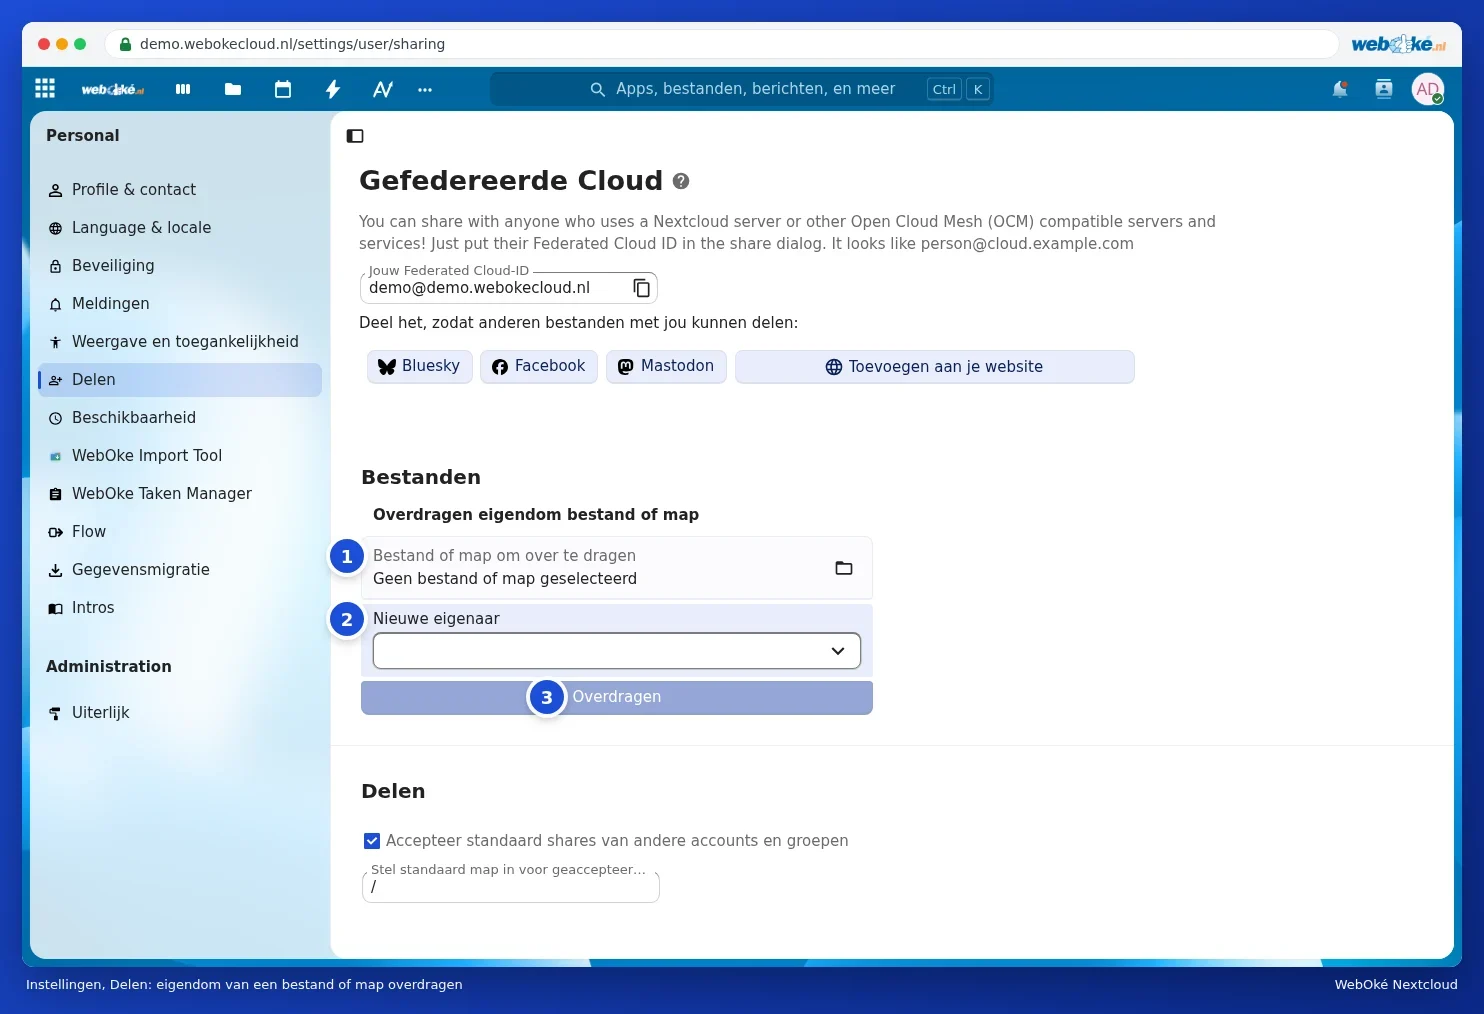
Task: Open the Deck boards icon in top bar
Action: pos(183,89)
